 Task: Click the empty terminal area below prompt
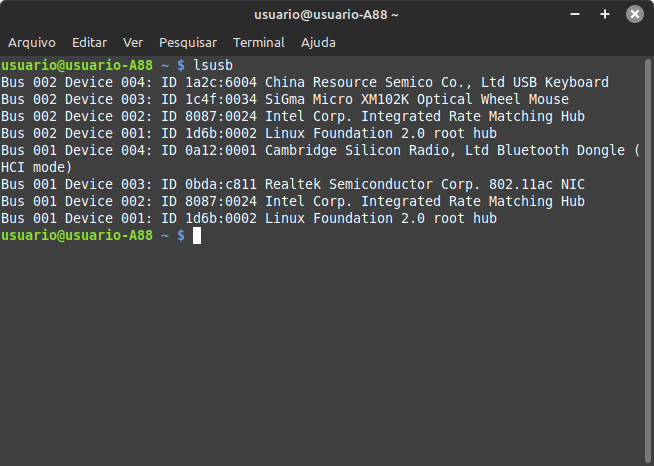(x=321, y=355)
